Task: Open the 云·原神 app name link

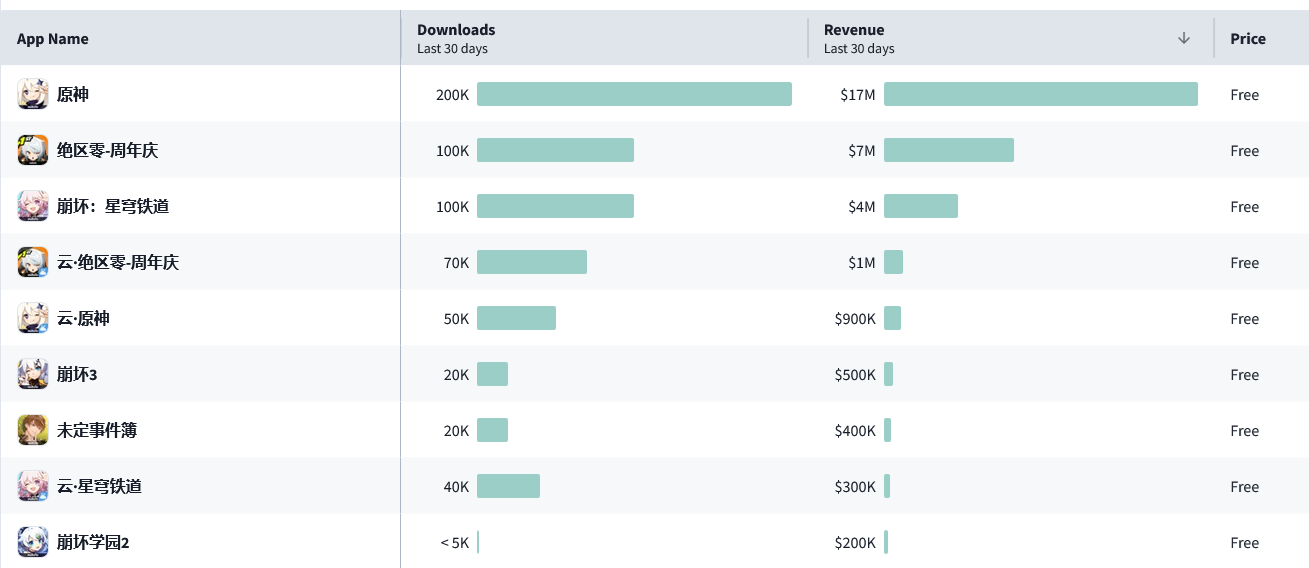Action: [83, 318]
